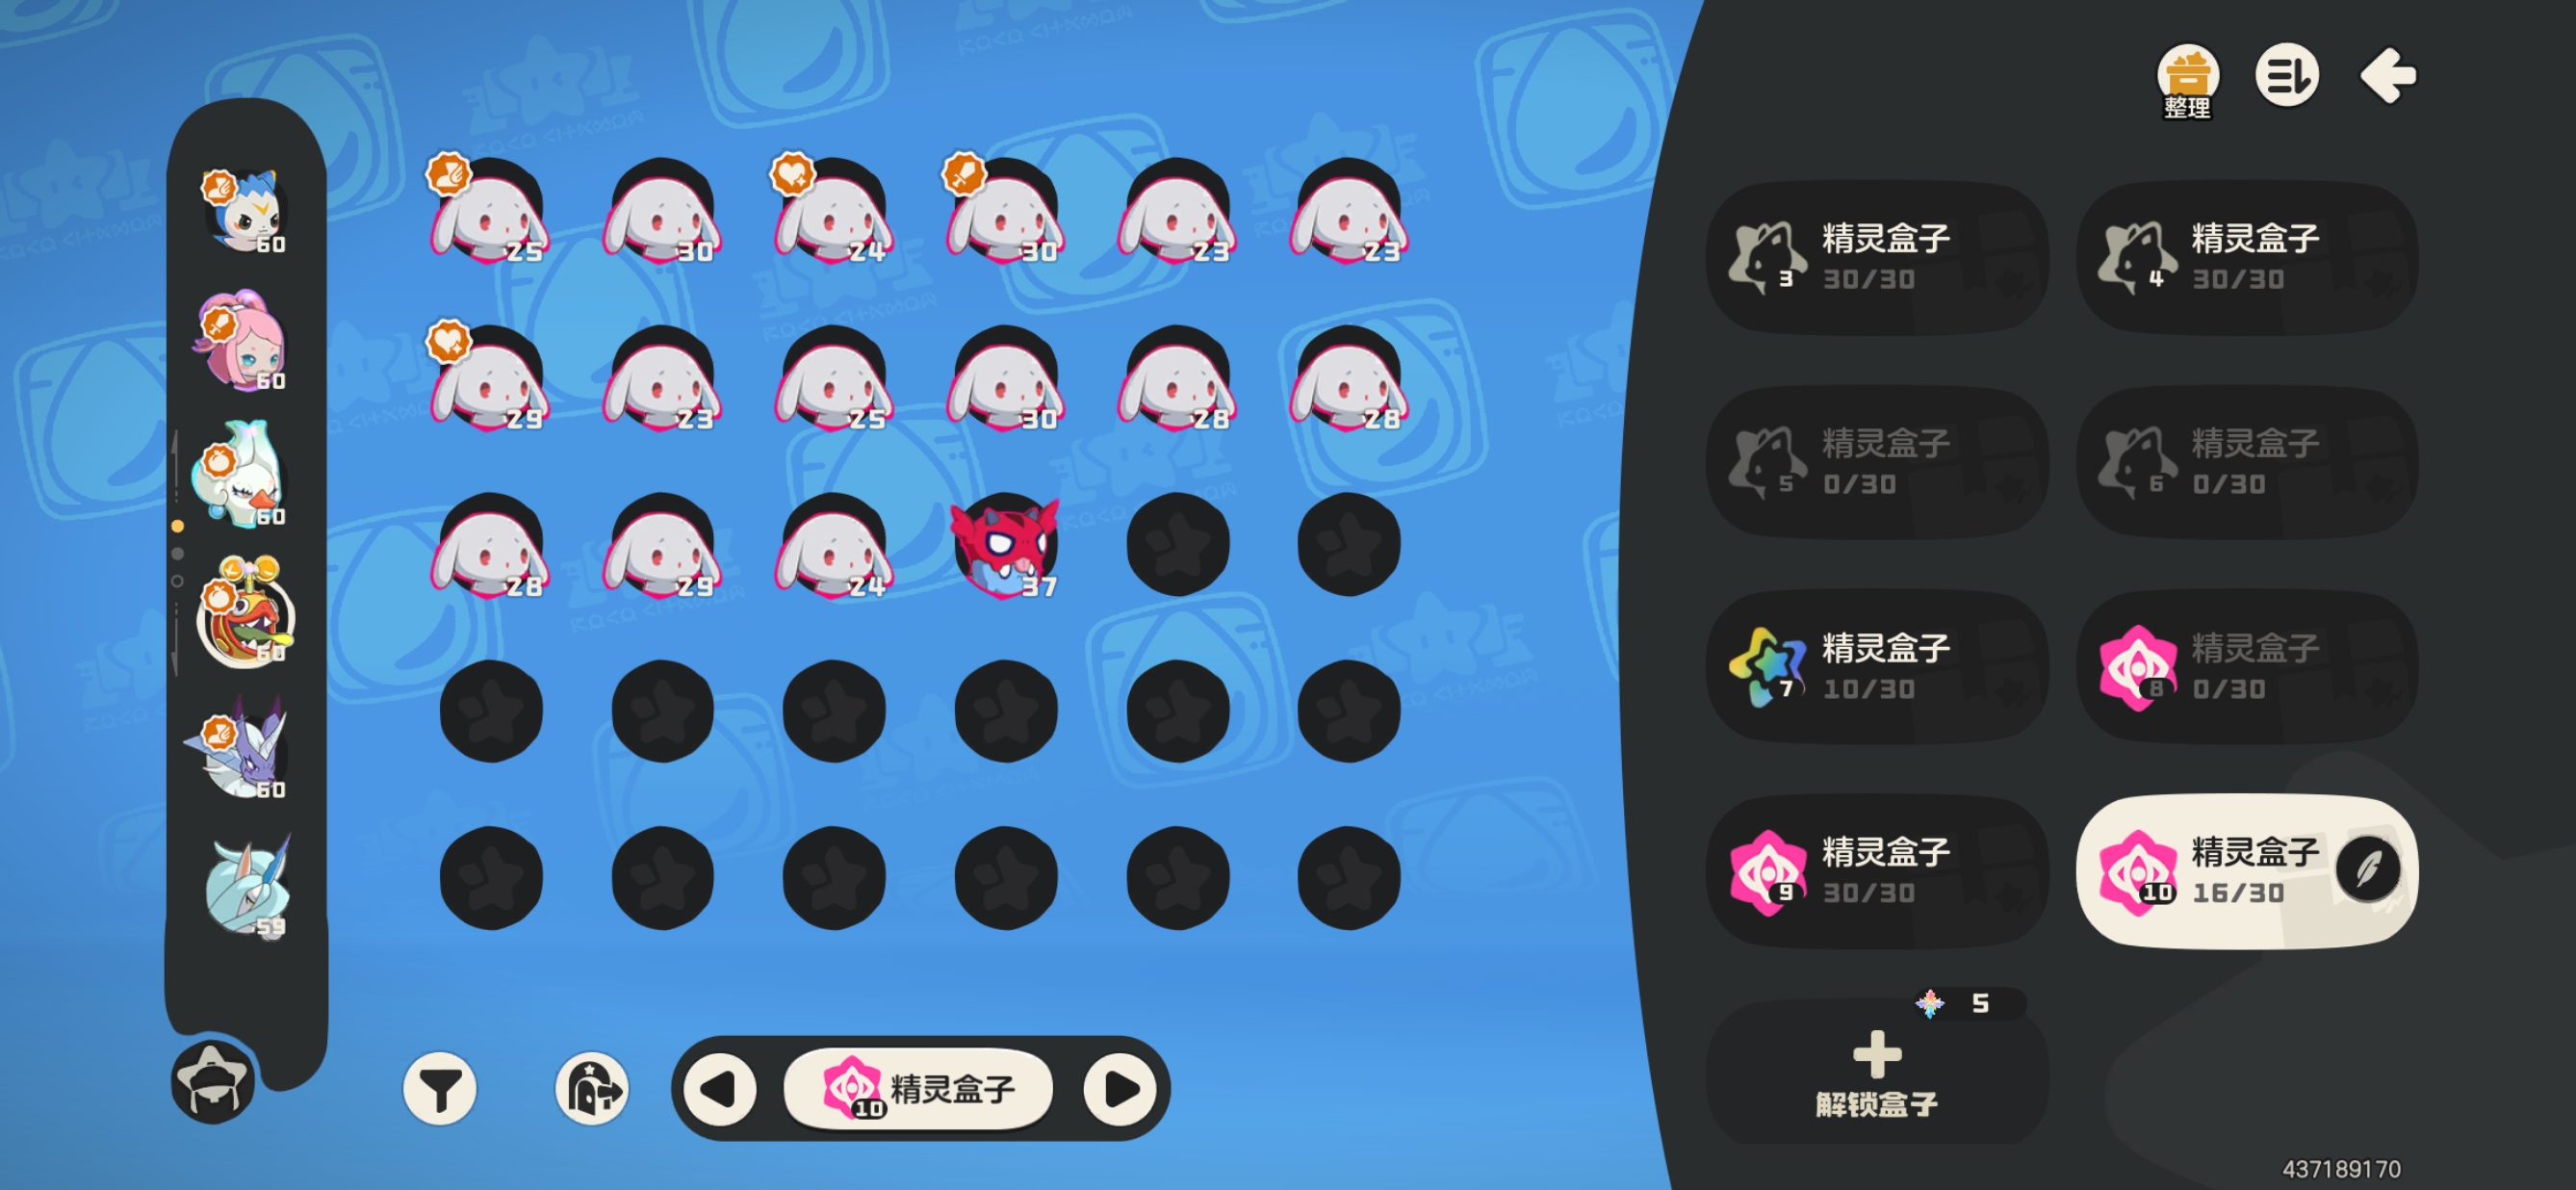This screenshot has width=2576, height=1190.
Task: Open the sort list icon
Action: click(2286, 75)
